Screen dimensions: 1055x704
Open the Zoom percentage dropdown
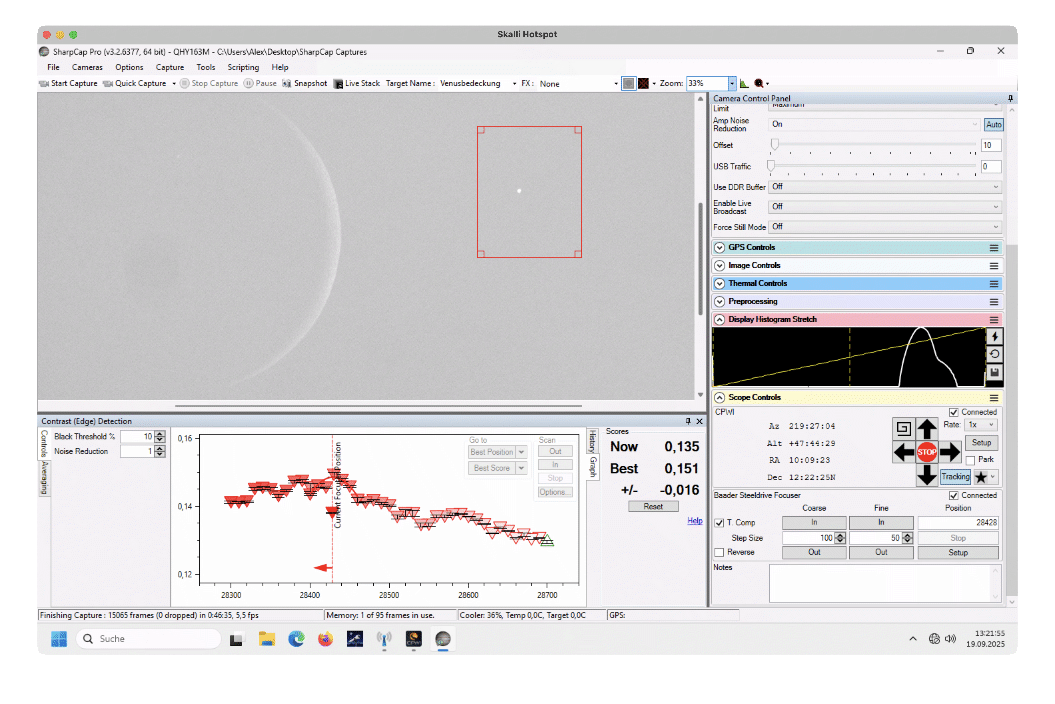[x=732, y=84]
